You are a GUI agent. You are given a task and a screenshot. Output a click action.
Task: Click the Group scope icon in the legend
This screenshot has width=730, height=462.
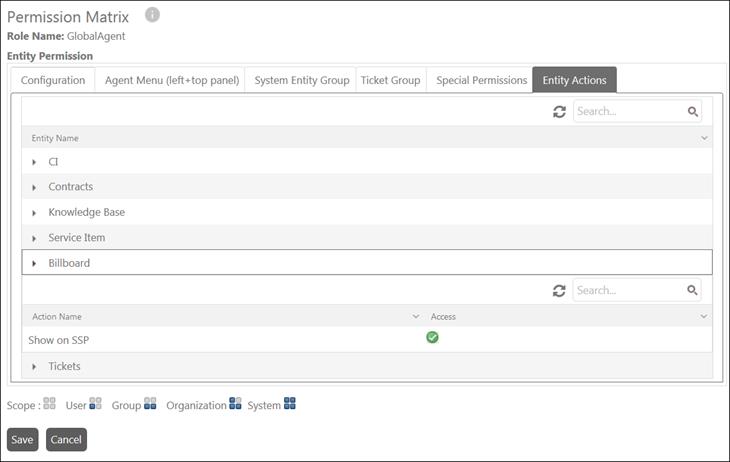(150, 404)
